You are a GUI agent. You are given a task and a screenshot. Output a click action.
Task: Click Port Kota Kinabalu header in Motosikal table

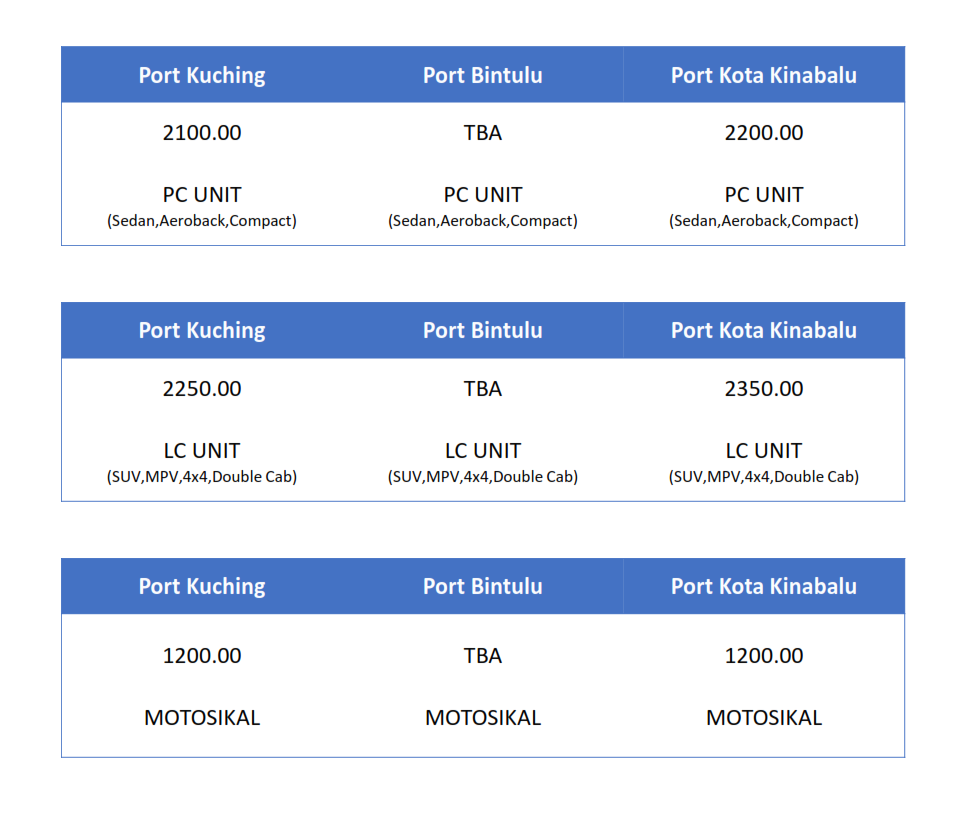click(764, 586)
